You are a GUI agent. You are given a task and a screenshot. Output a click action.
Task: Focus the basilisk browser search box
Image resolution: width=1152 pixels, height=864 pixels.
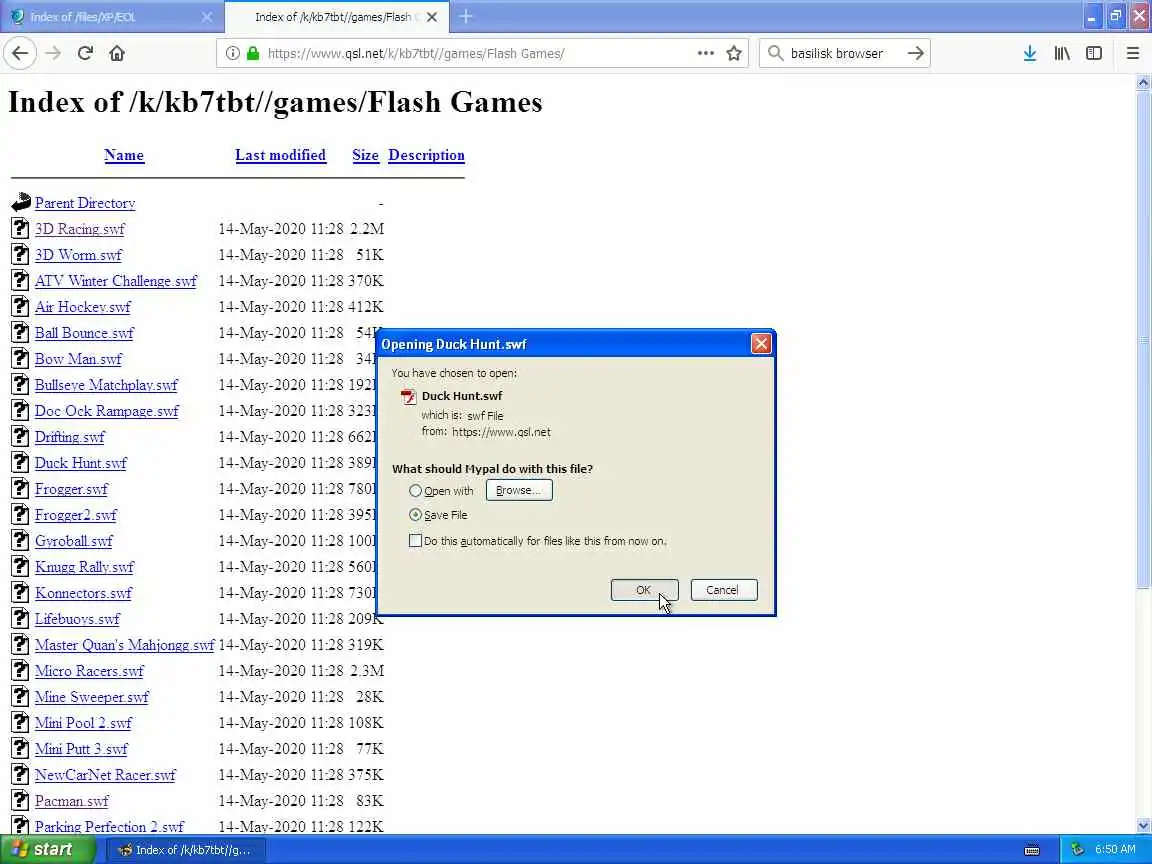tap(843, 53)
